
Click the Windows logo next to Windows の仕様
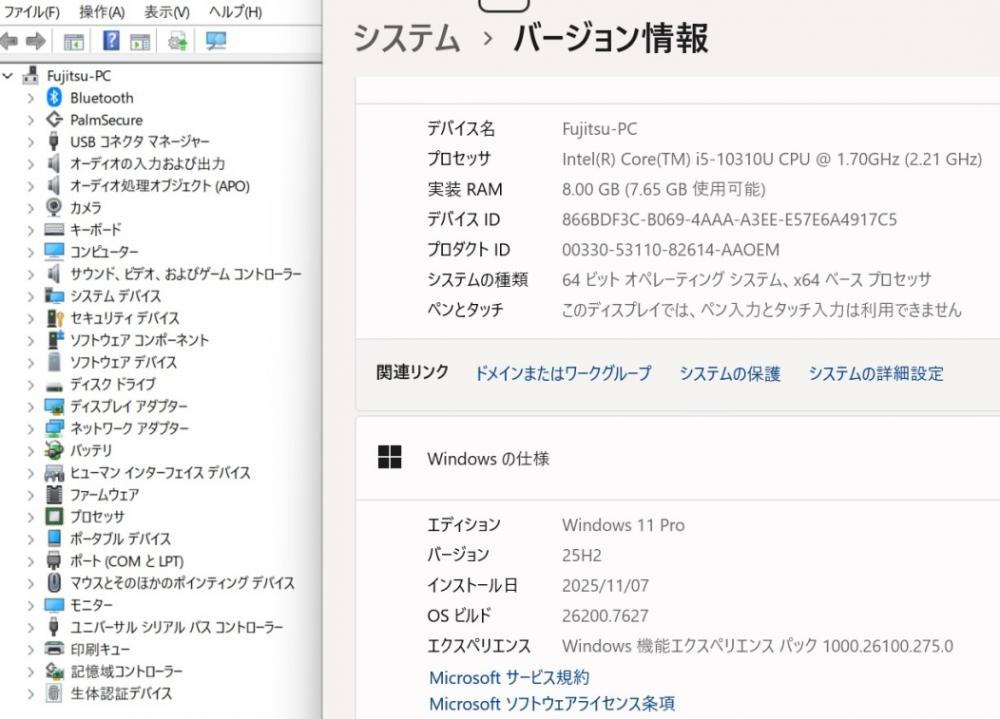(389, 459)
